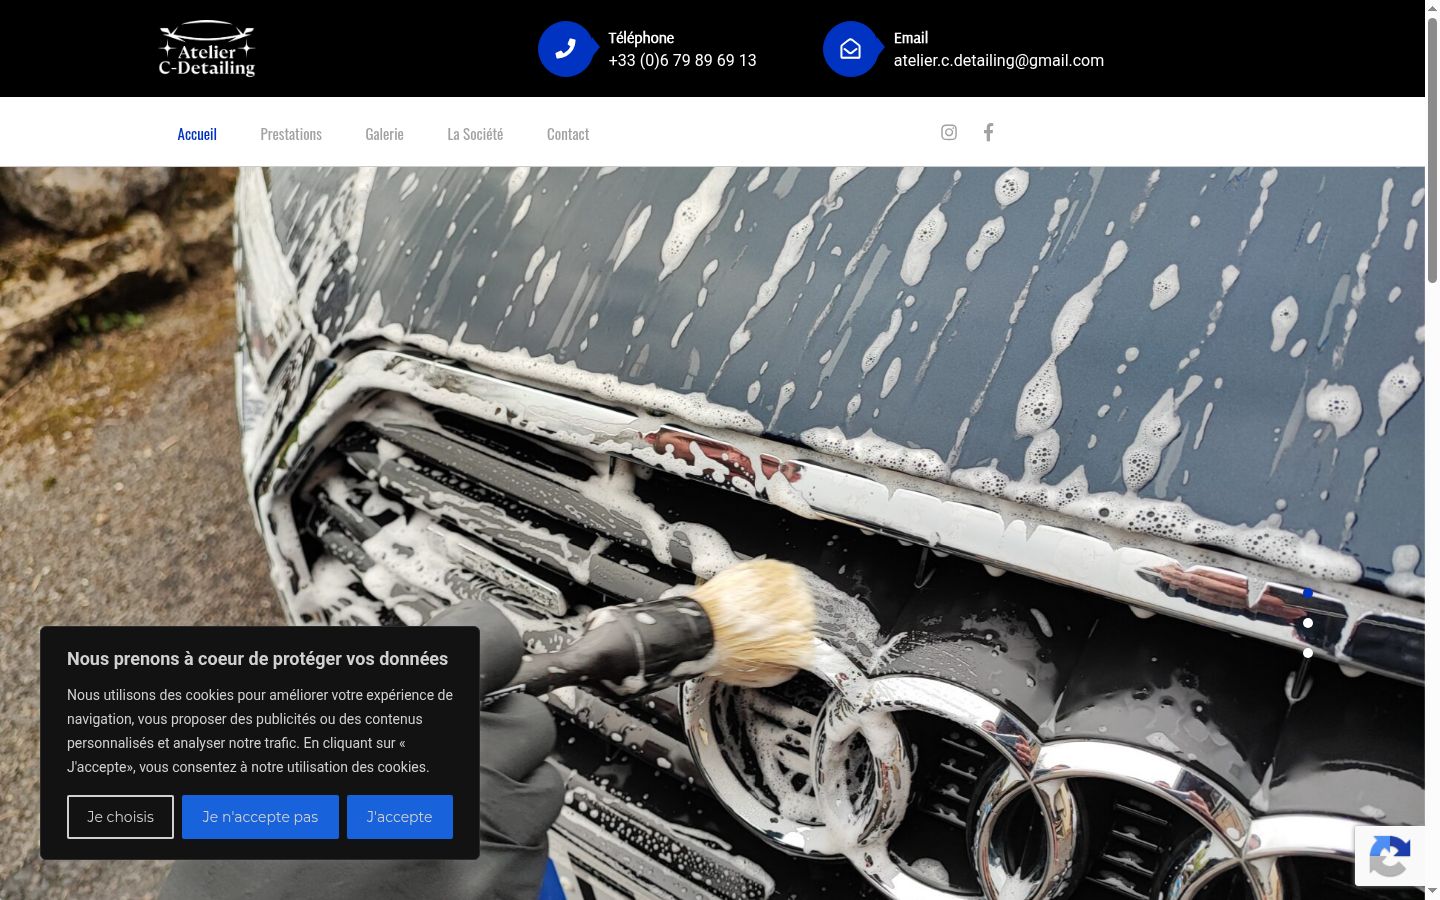Go to the Accueil menu item
This screenshot has width=1440, height=900.
tap(197, 134)
